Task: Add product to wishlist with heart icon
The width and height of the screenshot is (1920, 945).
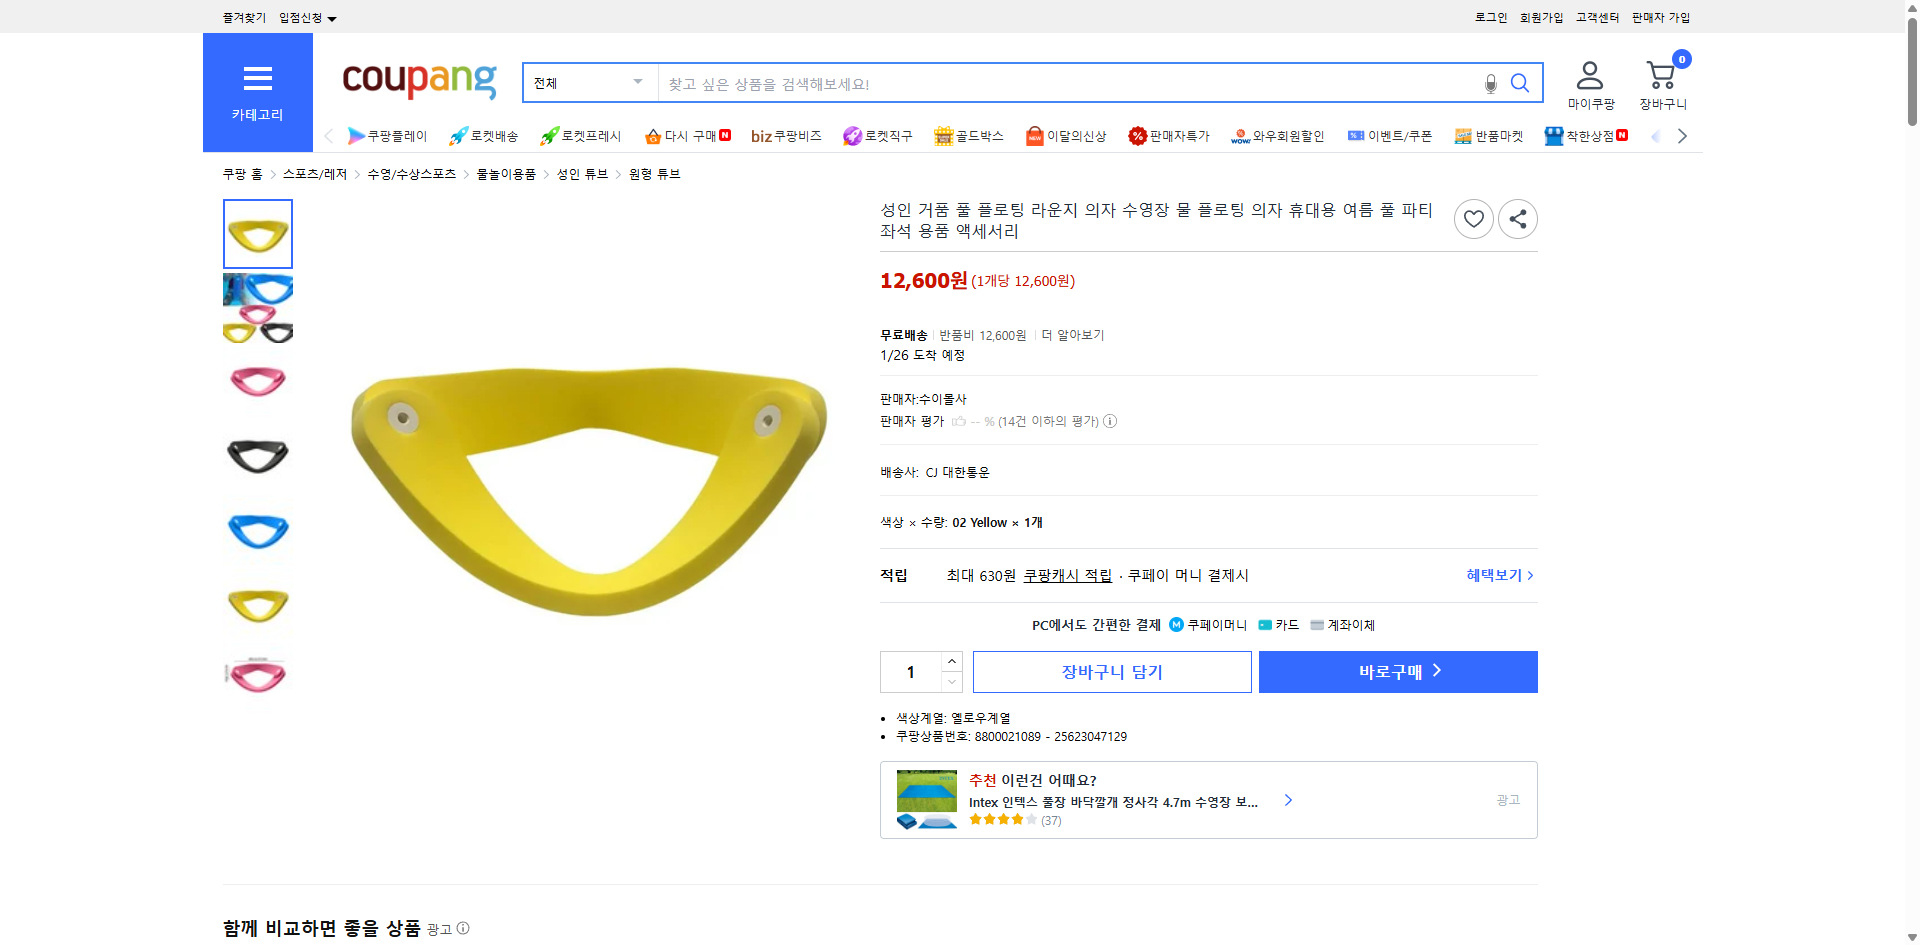Action: pyautogui.click(x=1473, y=218)
